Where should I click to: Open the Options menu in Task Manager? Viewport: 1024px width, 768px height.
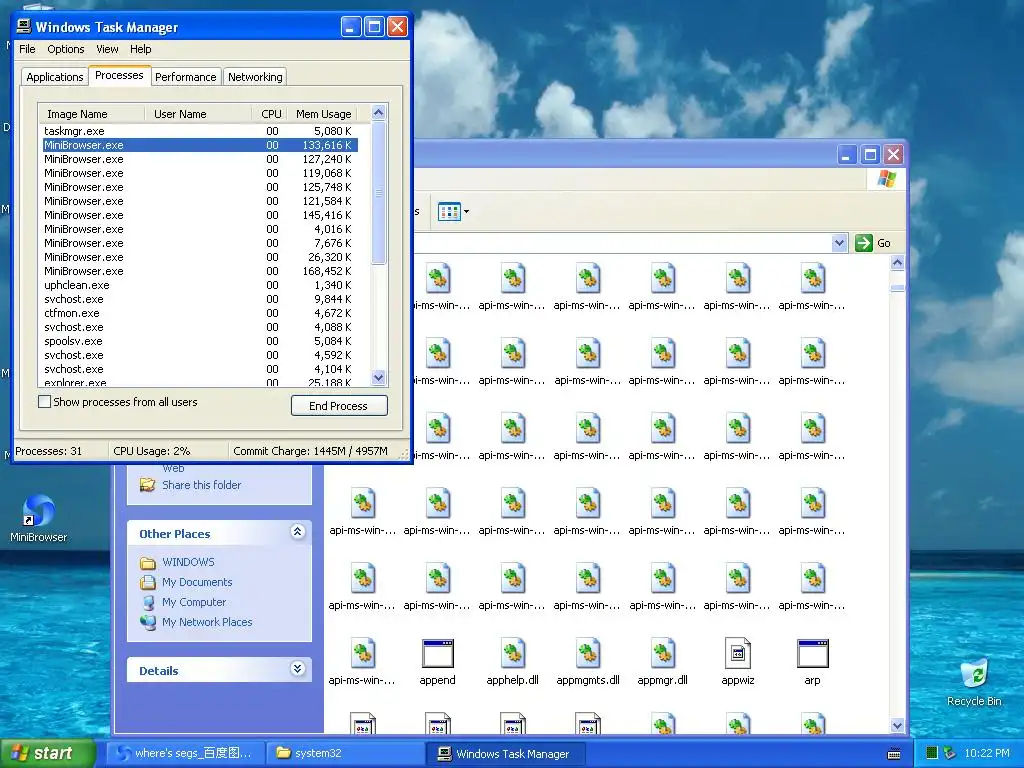click(65, 49)
